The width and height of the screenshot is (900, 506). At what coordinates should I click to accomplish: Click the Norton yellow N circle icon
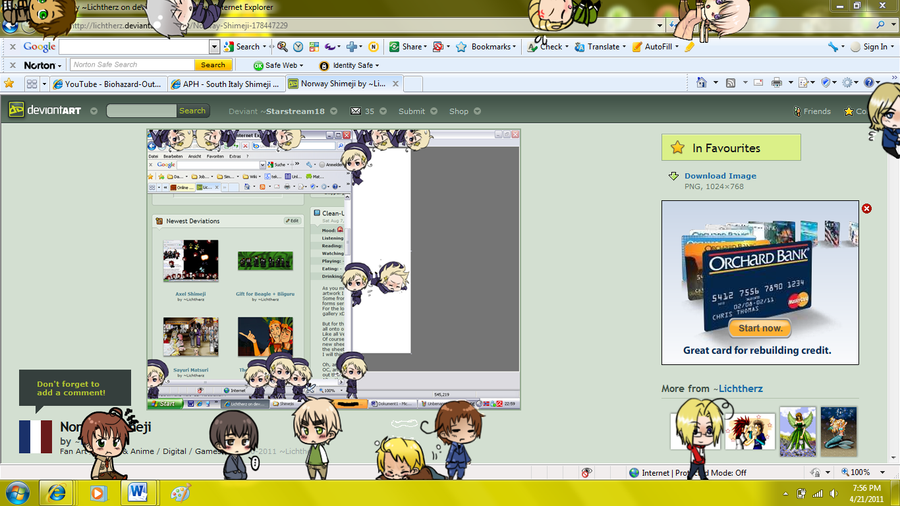click(x=373, y=46)
